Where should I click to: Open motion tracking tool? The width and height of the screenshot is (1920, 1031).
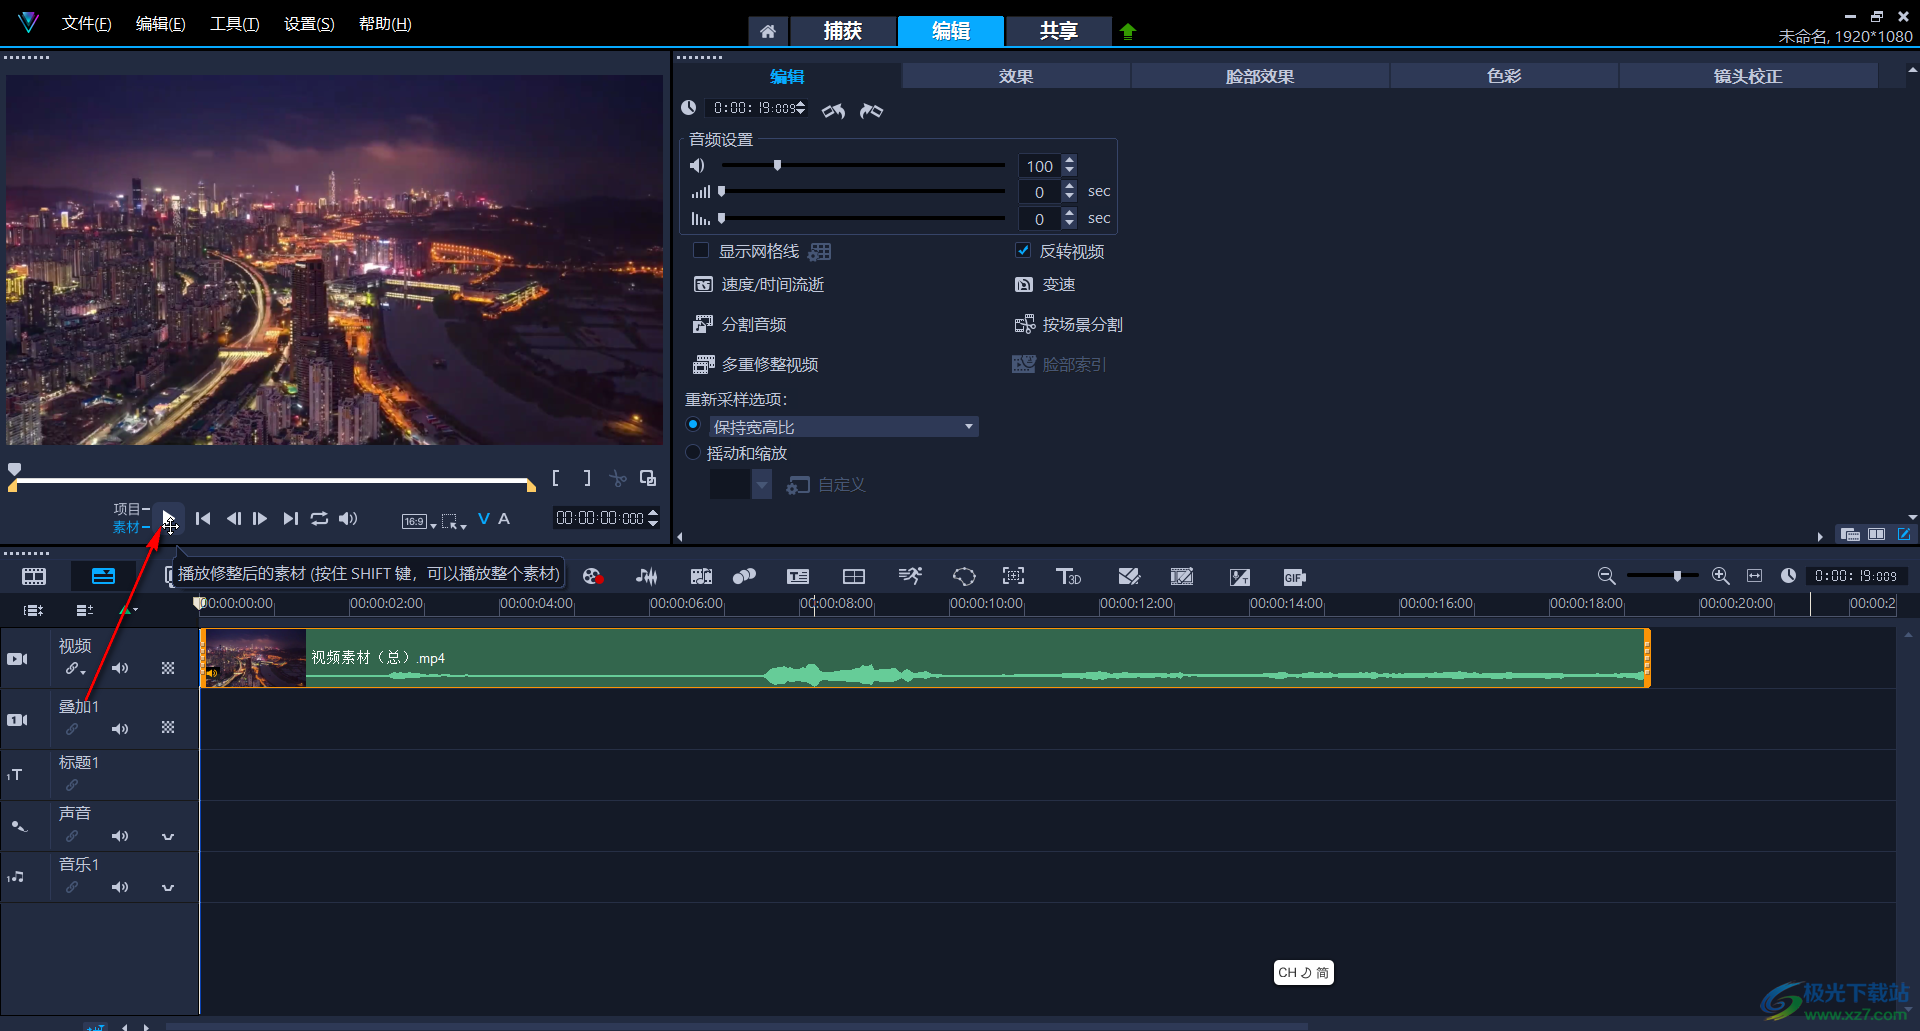tap(744, 576)
